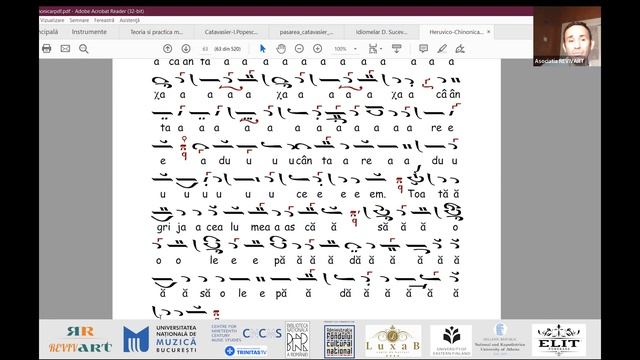Switch to Catavasier-I.Popesc... tab
Image resolution: width=640 pixels, height=360 pixels.
[x=231, y=32]
